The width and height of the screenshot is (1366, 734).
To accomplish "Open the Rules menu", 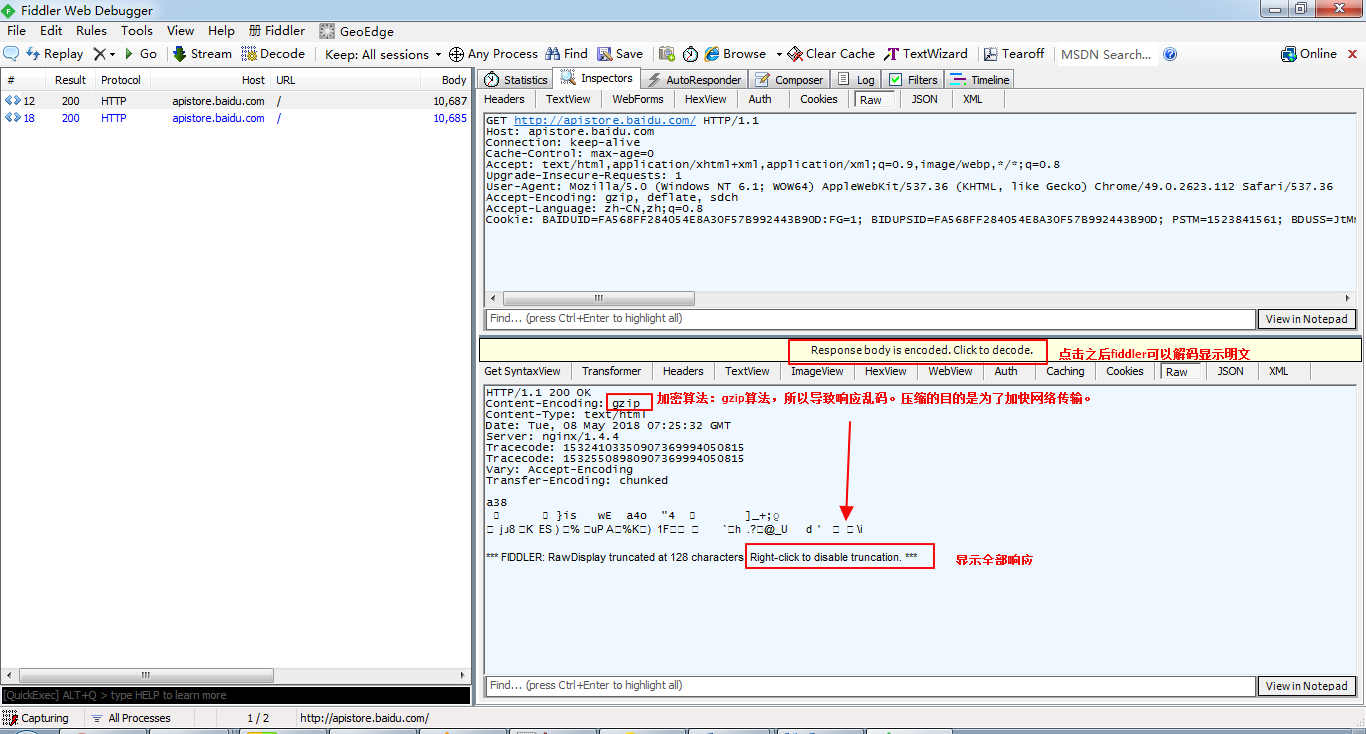I will [x=91, y=31].
